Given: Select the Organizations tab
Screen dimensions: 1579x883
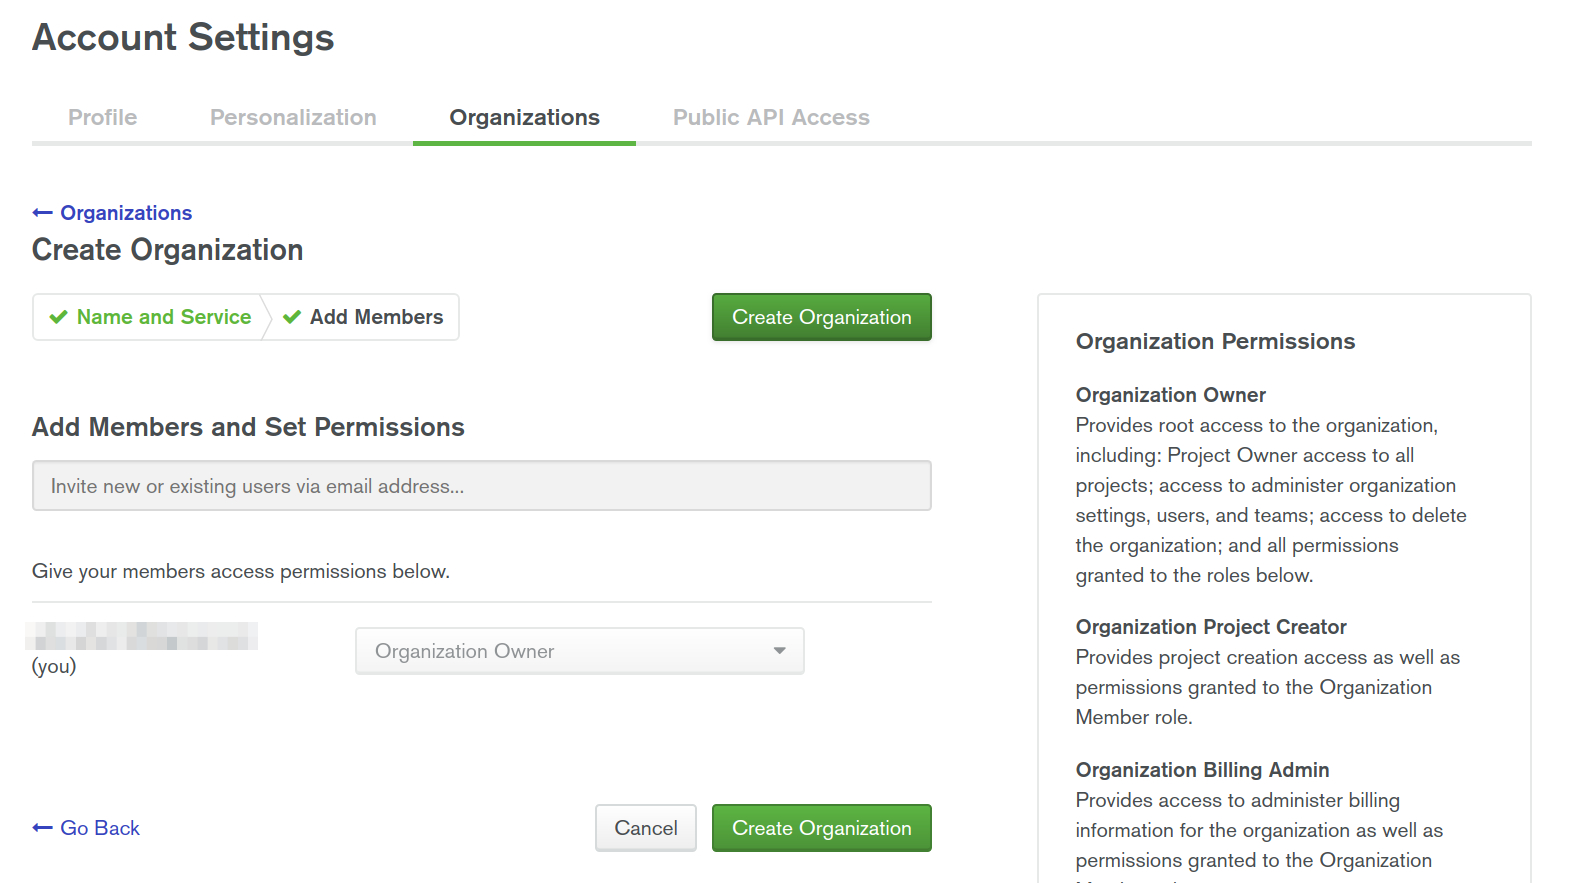Looking at the screenshot, I should 524,118.
